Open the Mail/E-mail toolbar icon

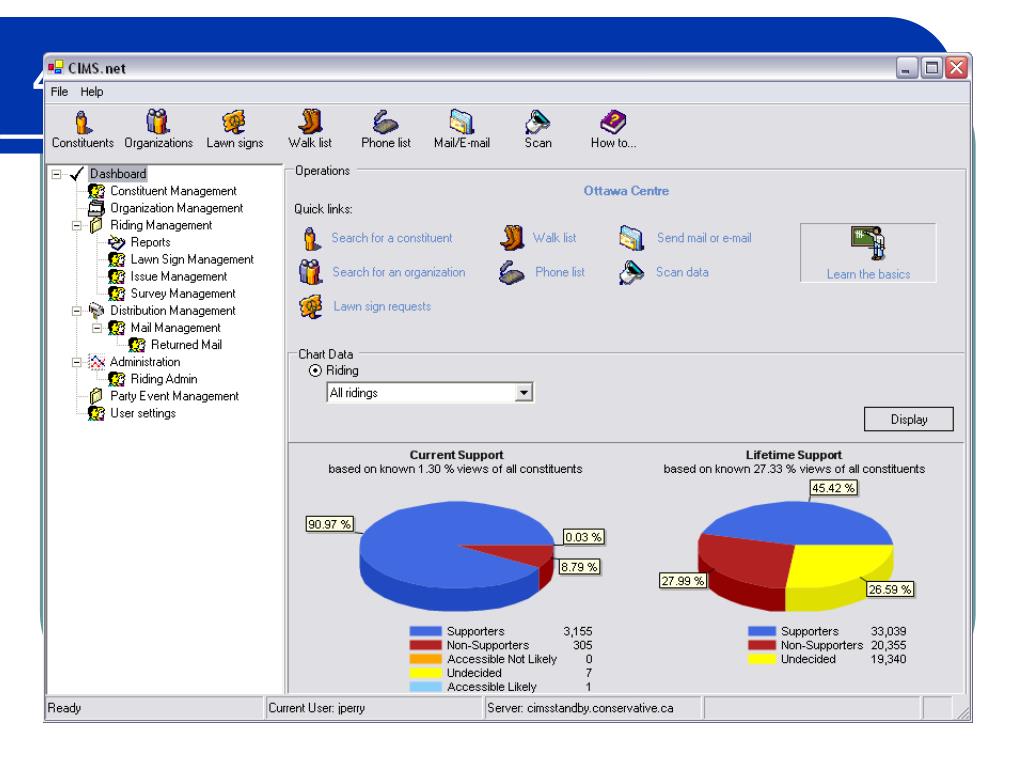pos(461,122)
